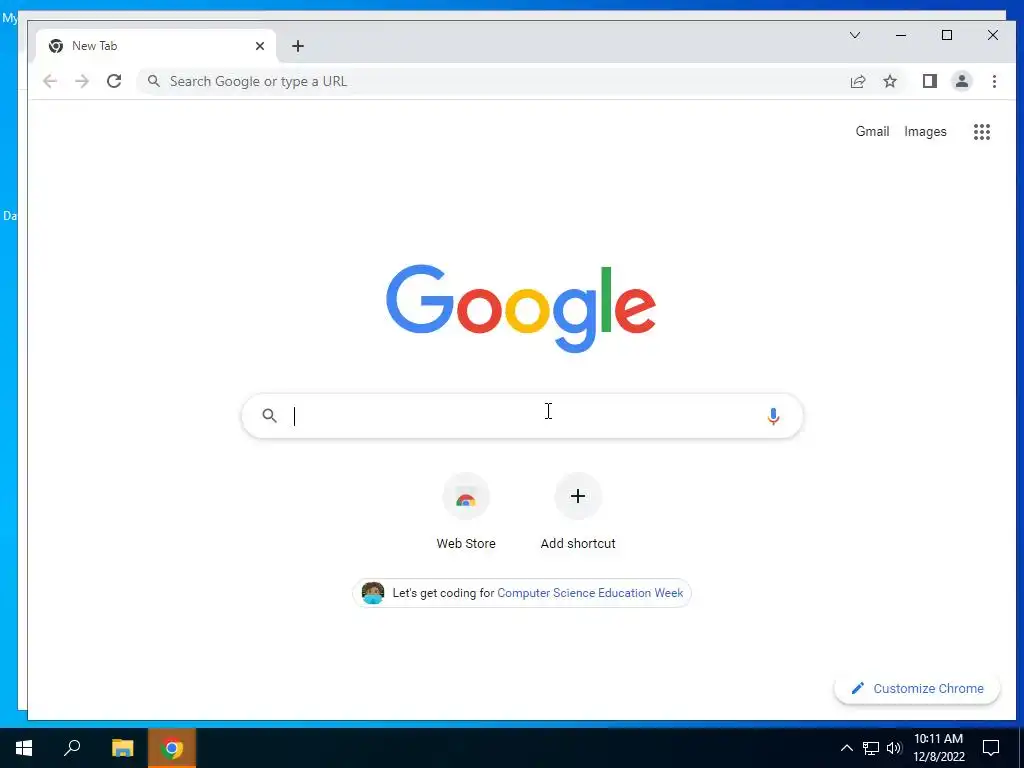Minimize the Chrome window

click(x=901, y=35)
